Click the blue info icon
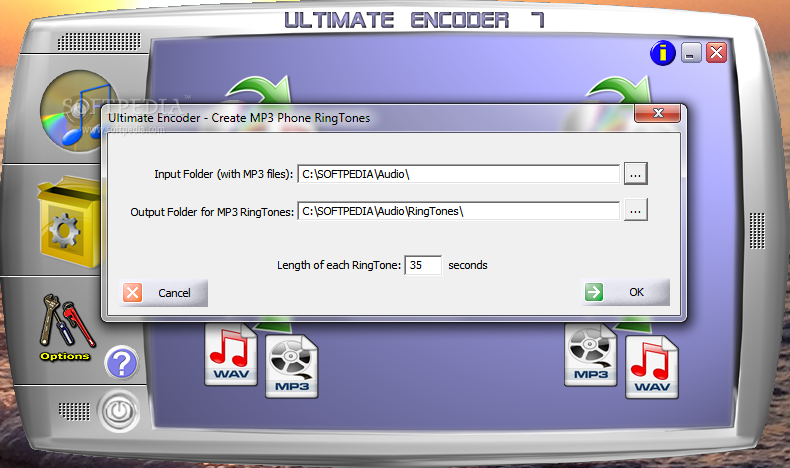This screenshot has height=468, width=790. [x=663, y=52]
